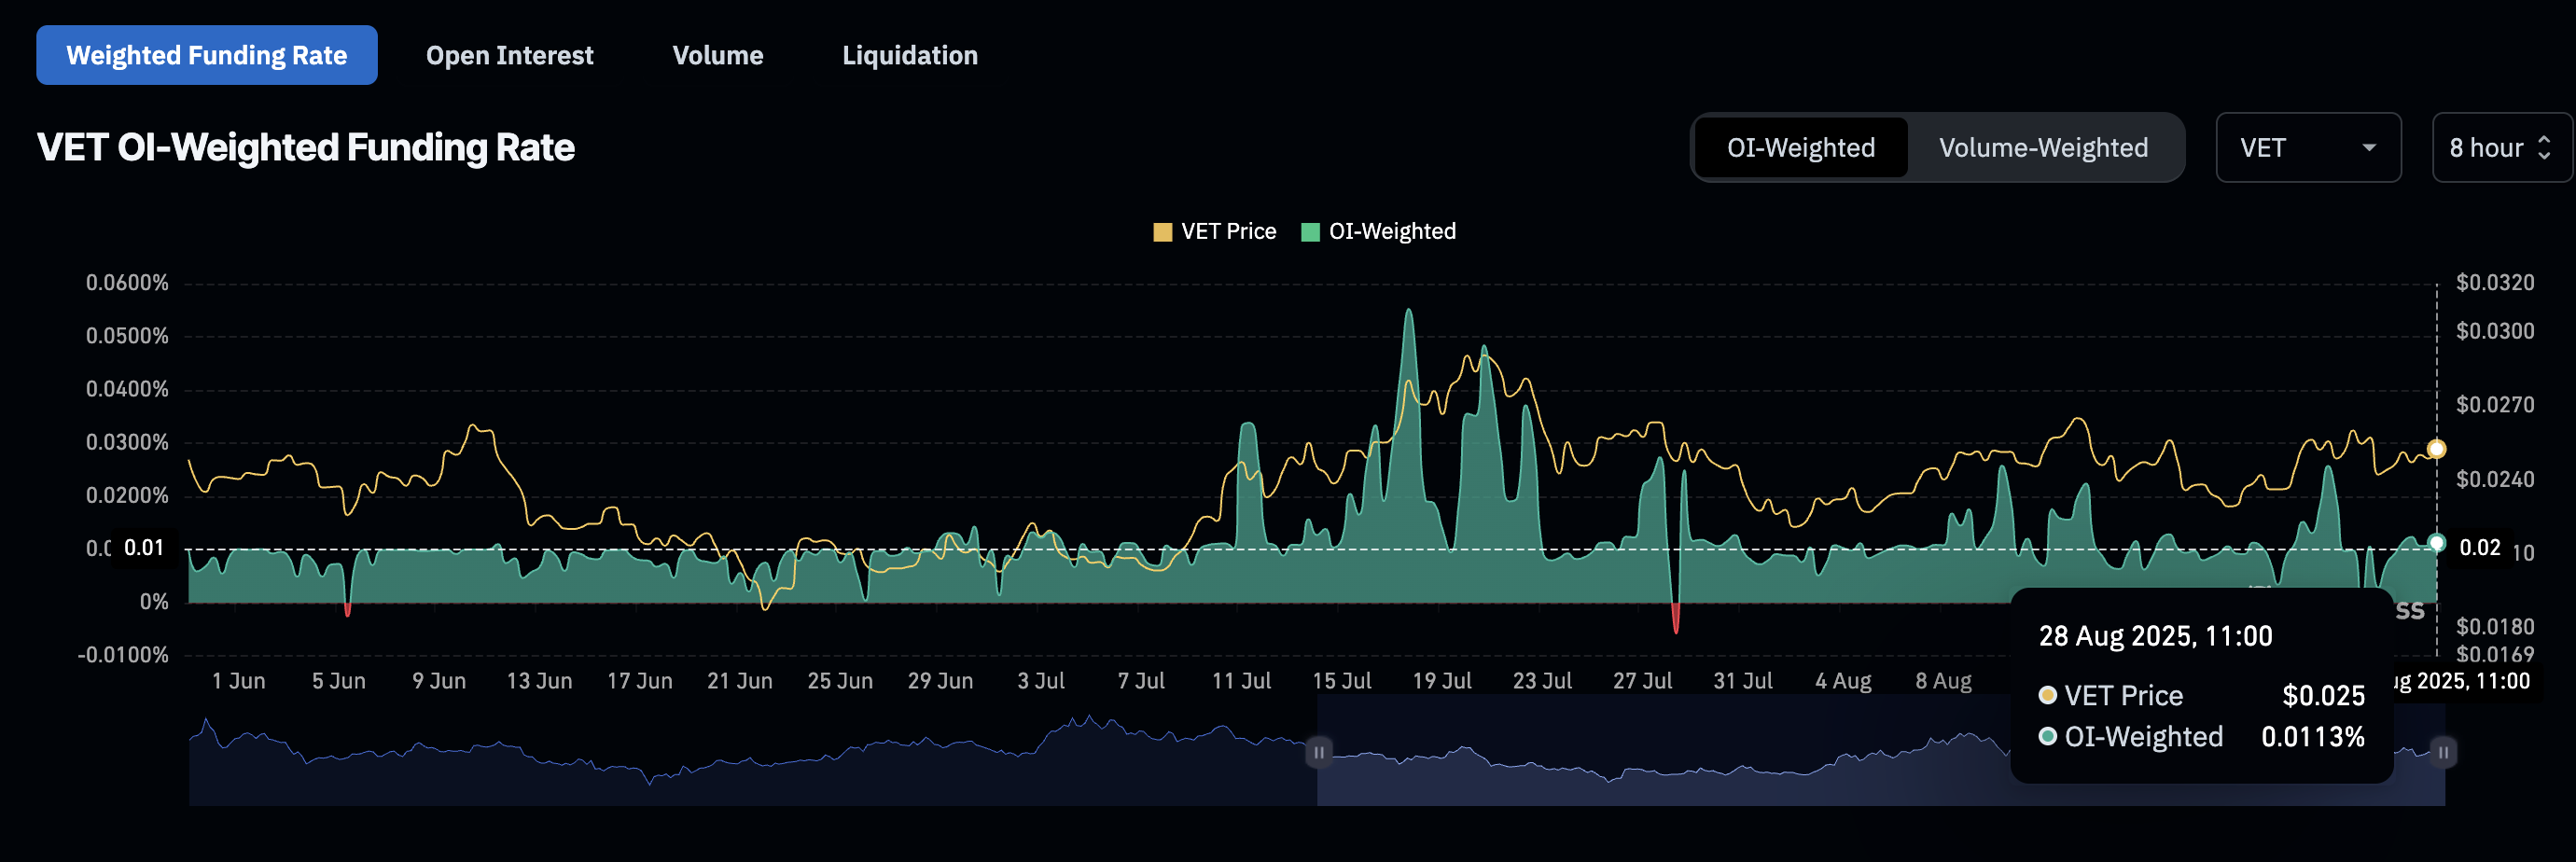Click the tooltip VET Price value "$0.025"
Viewport: 2576px width, 862px height.
point(2324,696)
